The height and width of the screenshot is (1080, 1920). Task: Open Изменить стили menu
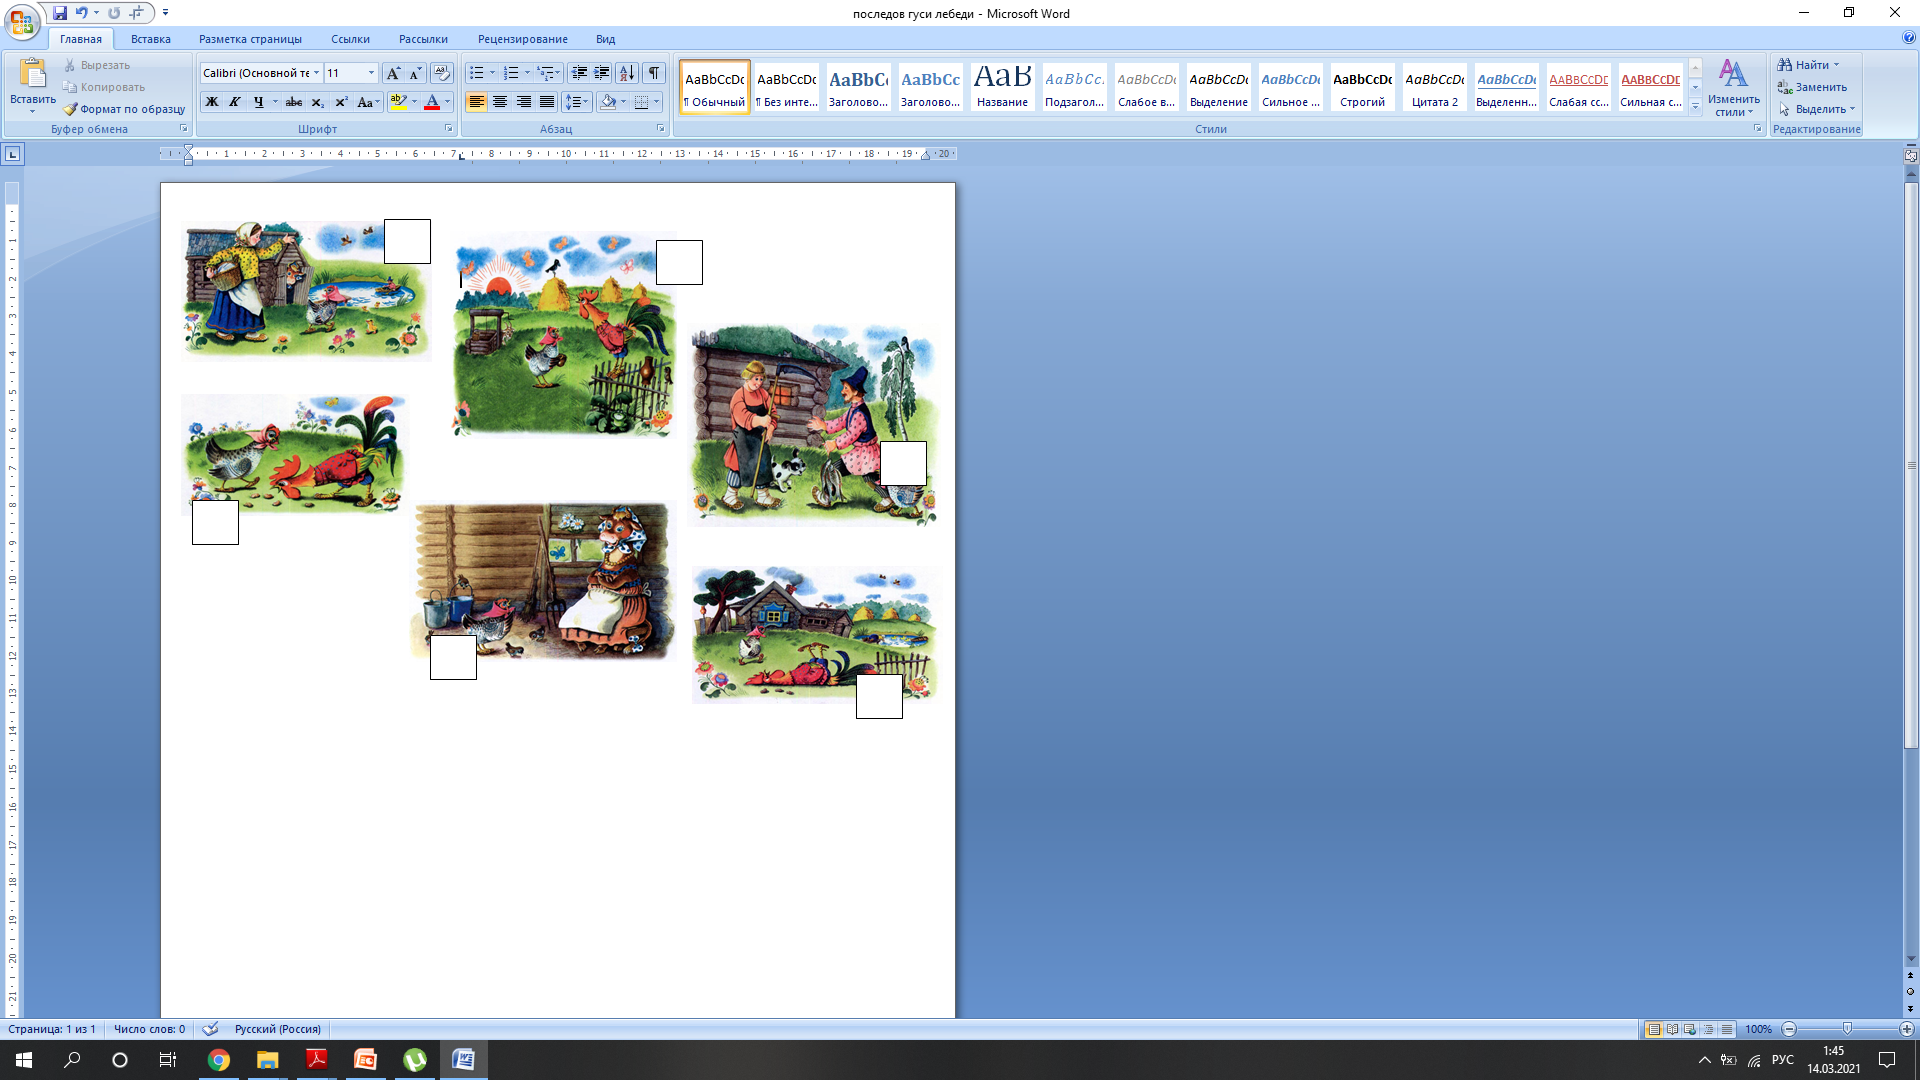(x=1734, y=88)
